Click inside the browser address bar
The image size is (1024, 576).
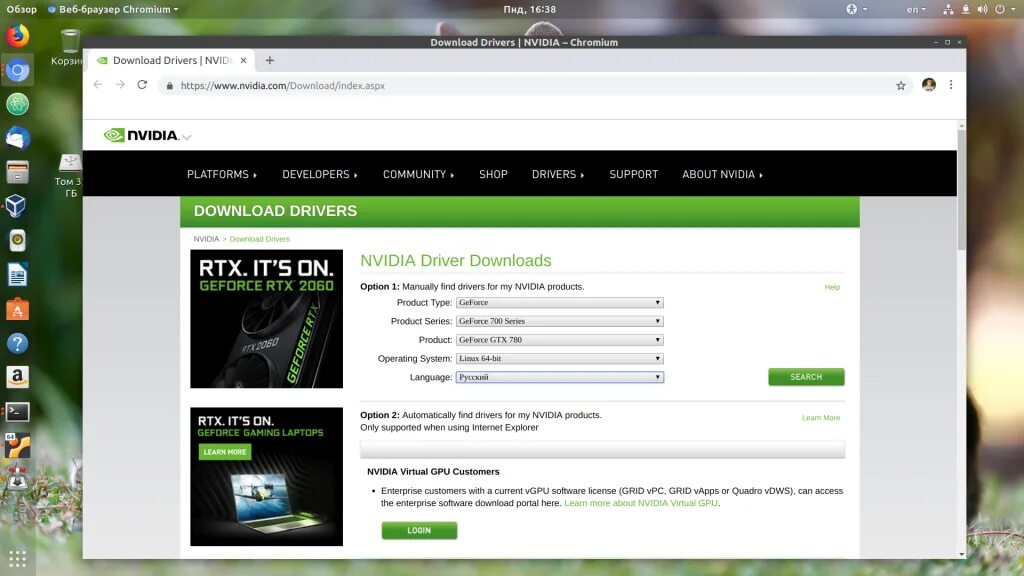tap(400, 85)
